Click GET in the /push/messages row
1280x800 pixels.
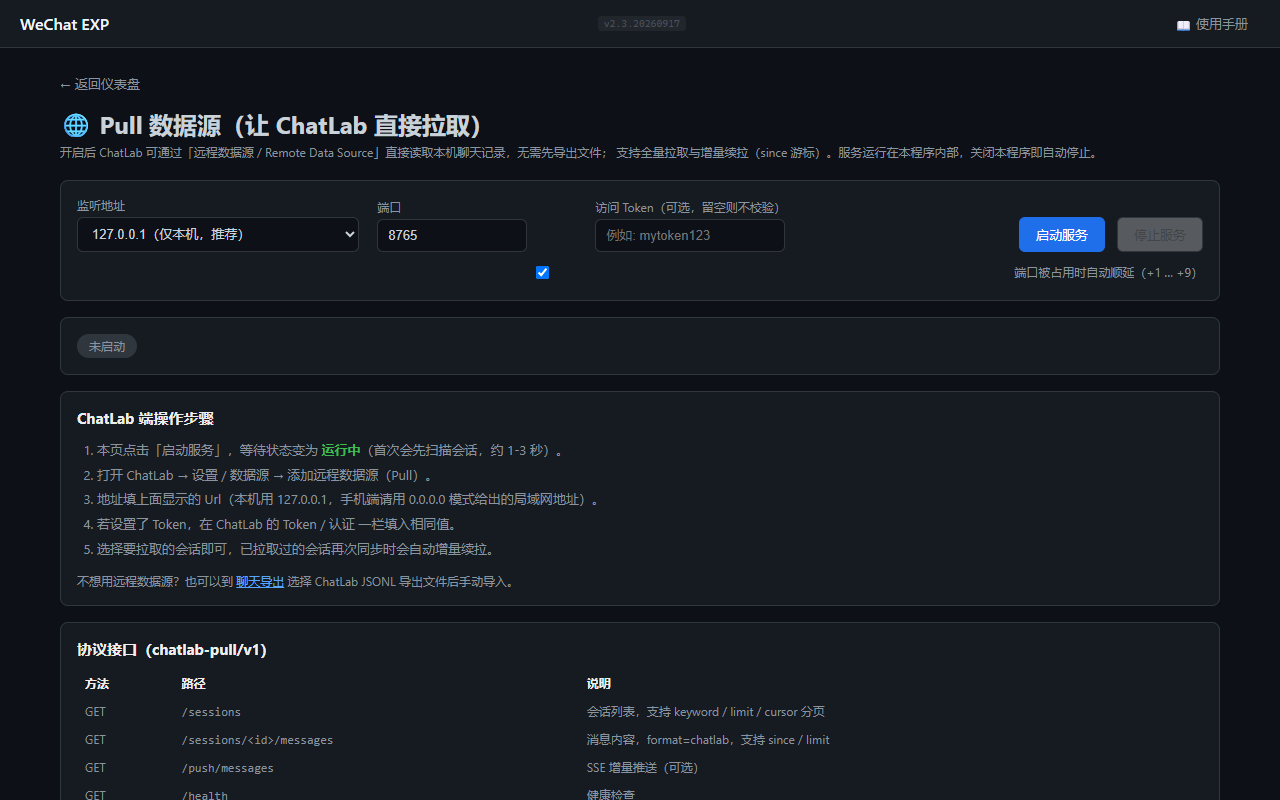tap(95, 768)
